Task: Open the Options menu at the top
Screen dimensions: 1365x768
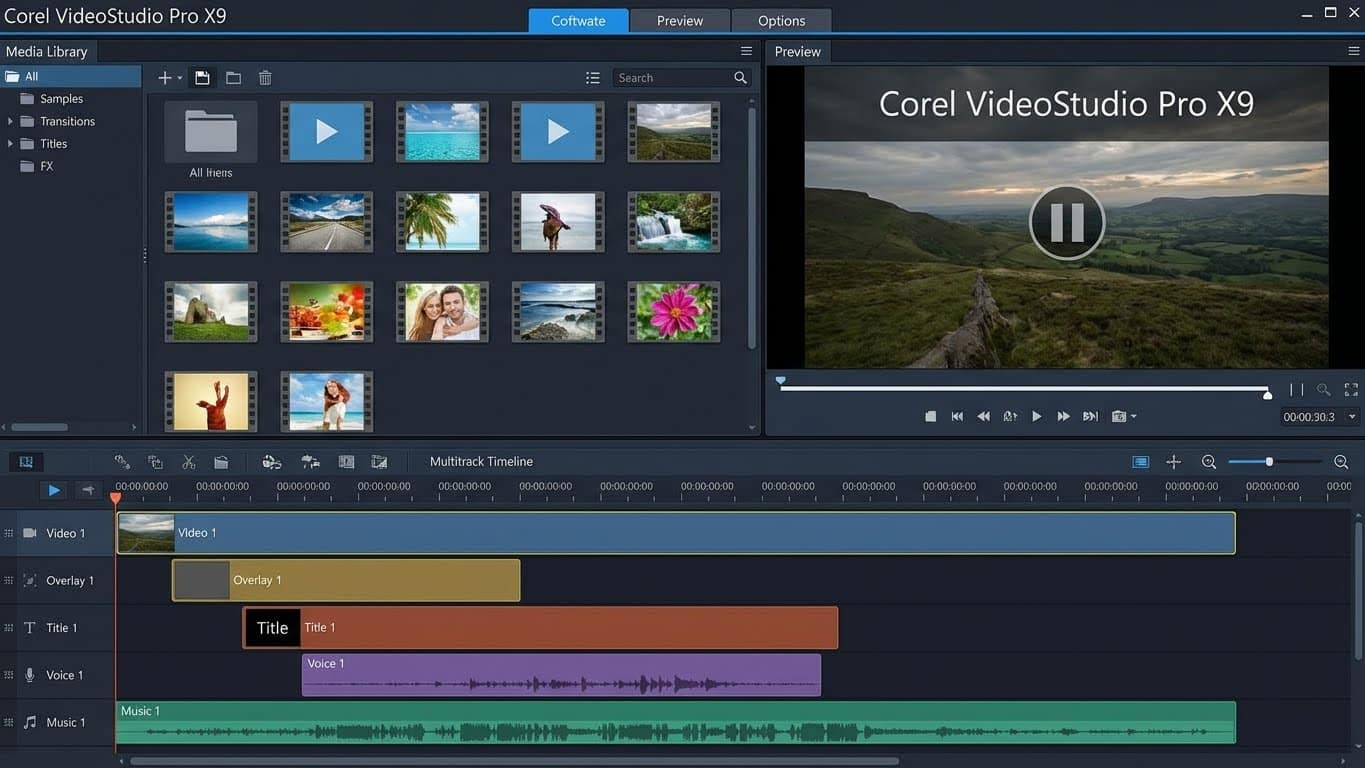Action: 781,20
